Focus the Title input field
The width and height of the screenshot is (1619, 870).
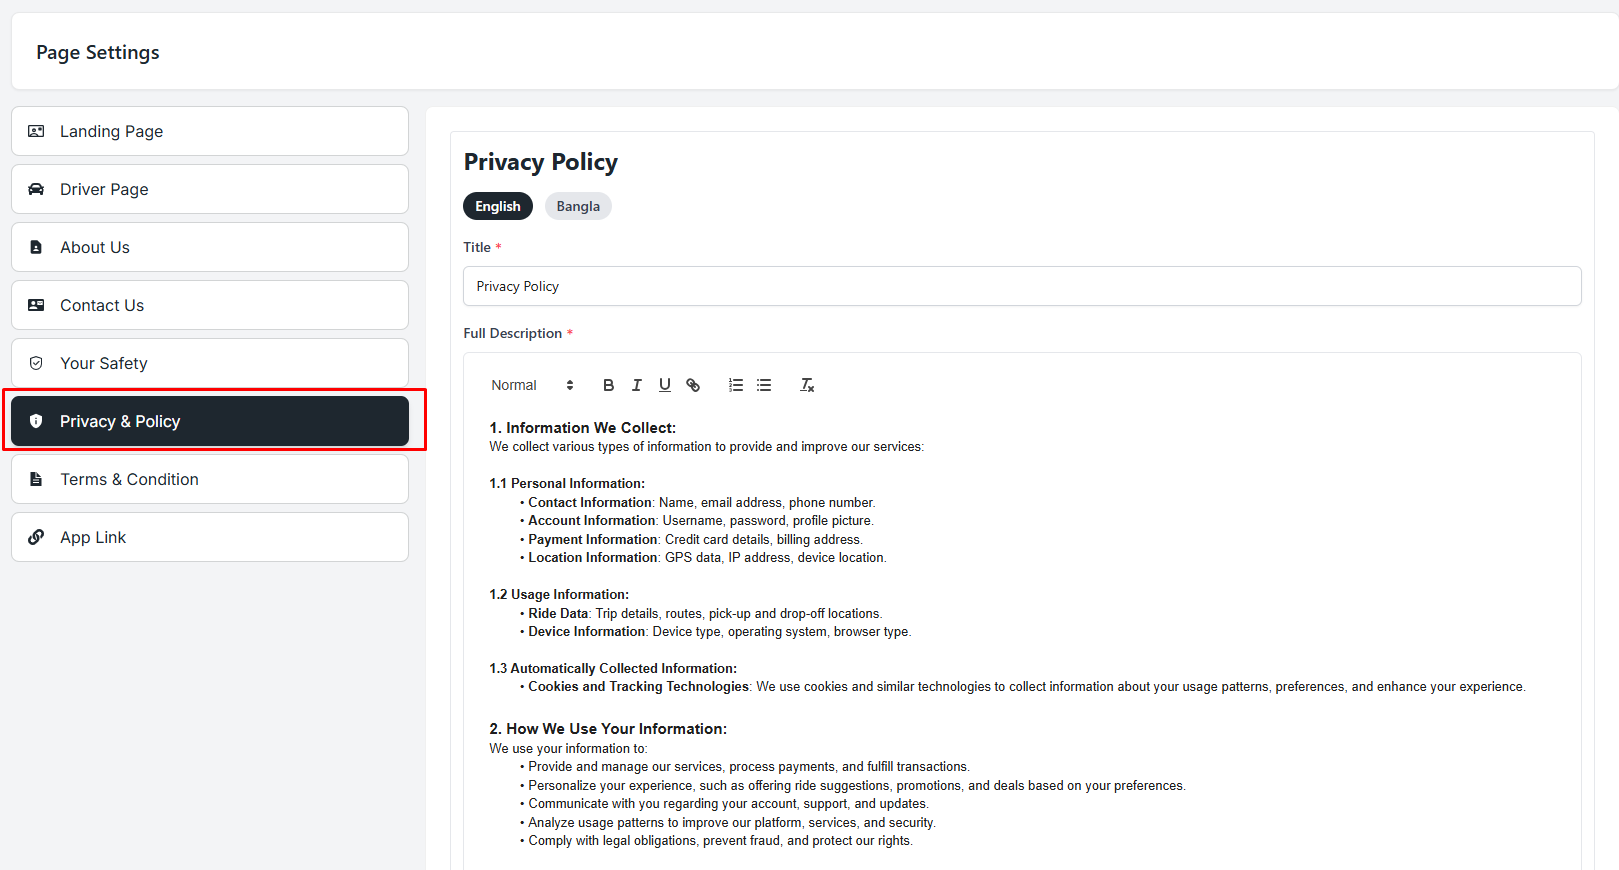click(1022, 286)
